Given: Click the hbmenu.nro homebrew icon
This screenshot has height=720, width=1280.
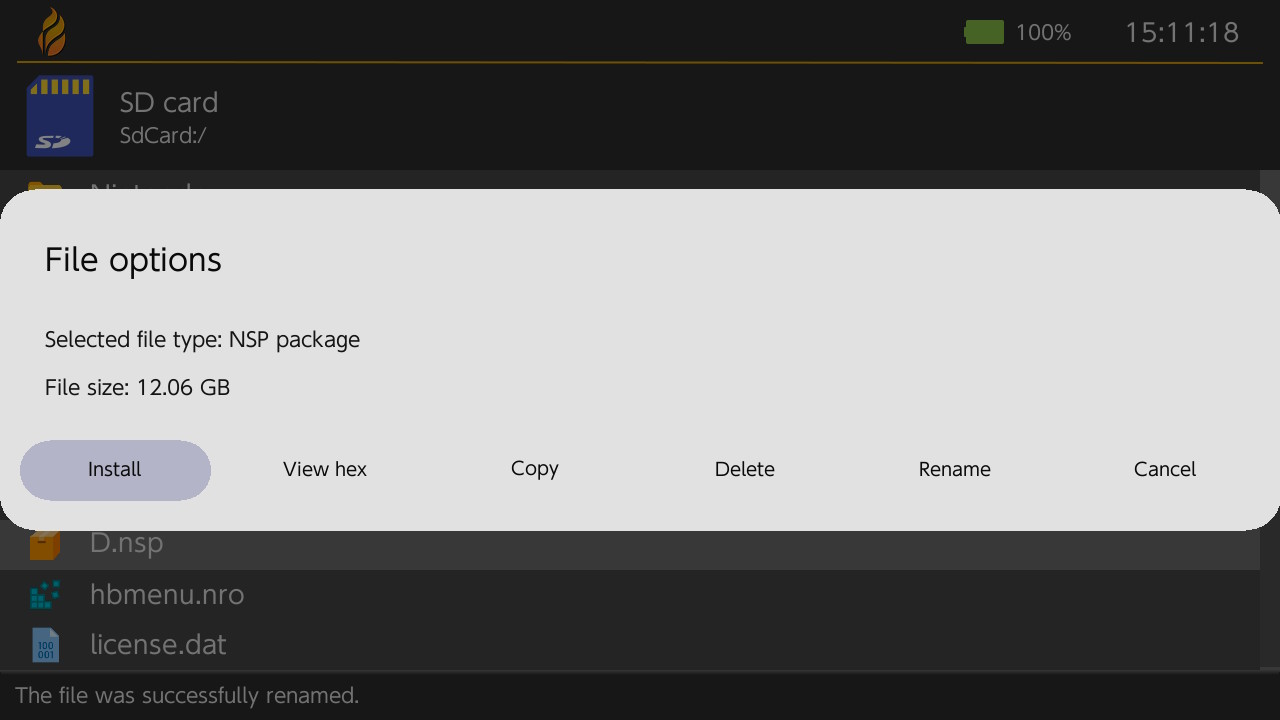Looking at the screenshot, I should click(x=45, y=595).
